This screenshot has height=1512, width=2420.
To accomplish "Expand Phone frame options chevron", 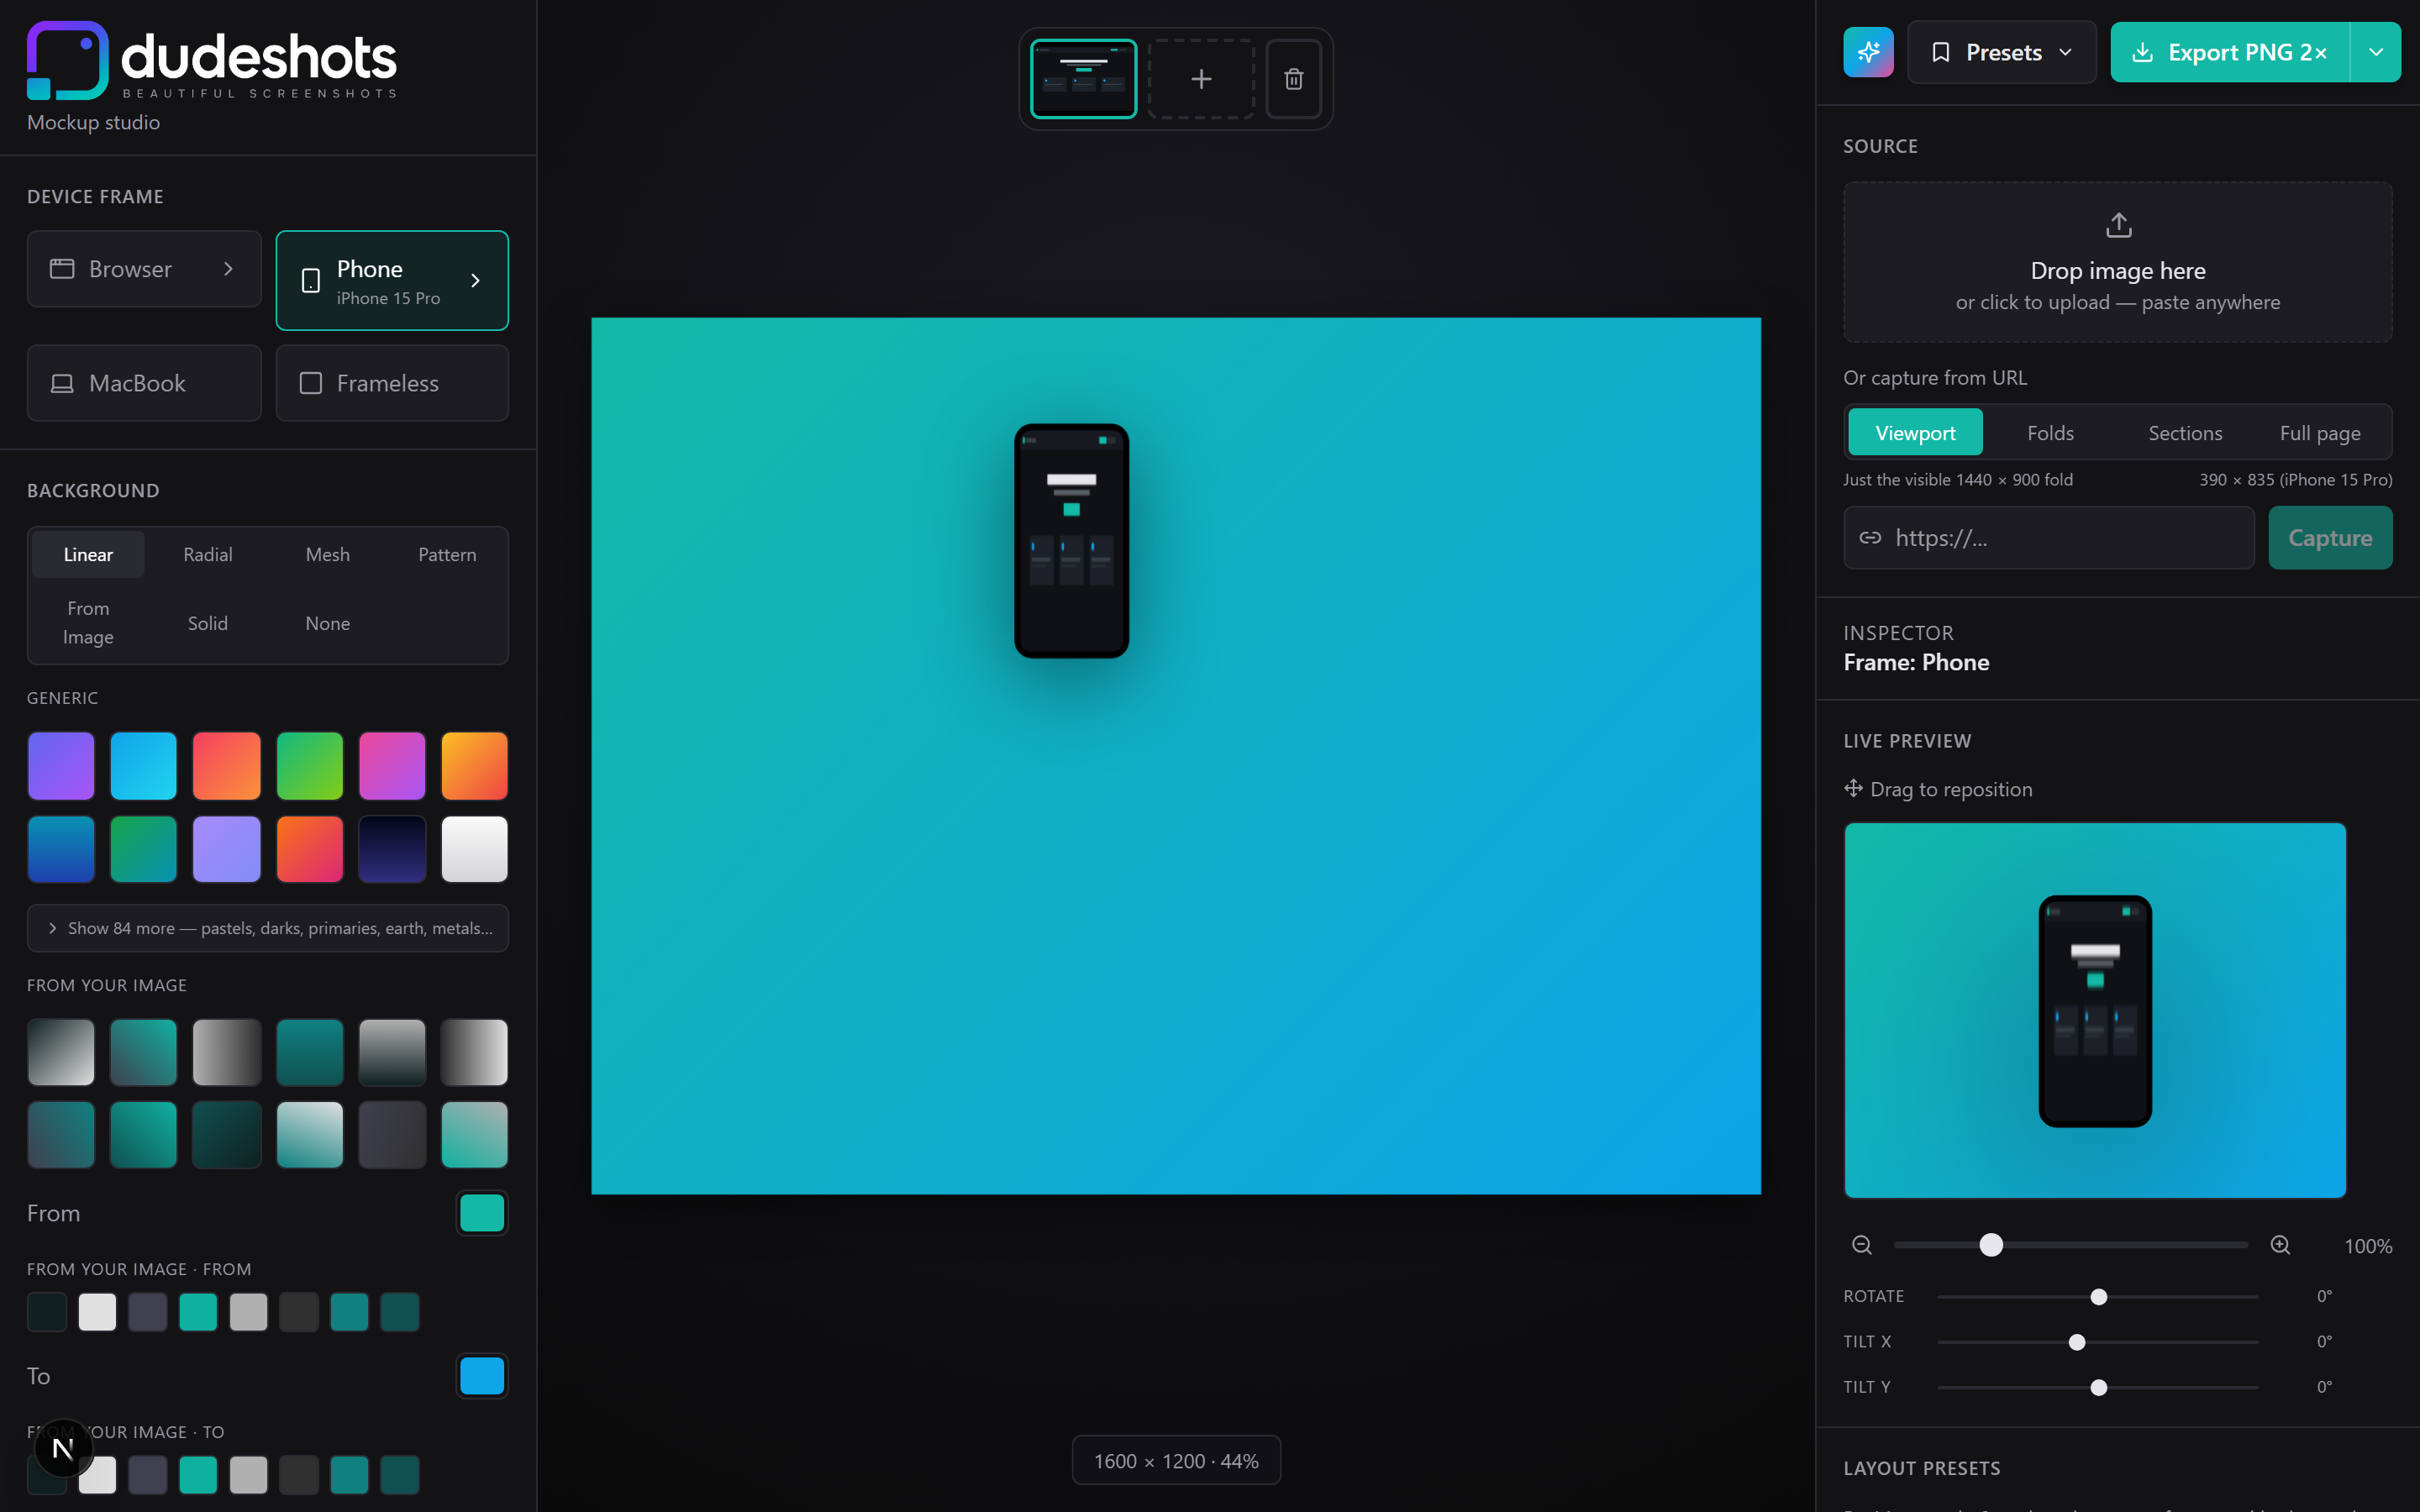I will (x=475, y=281).
